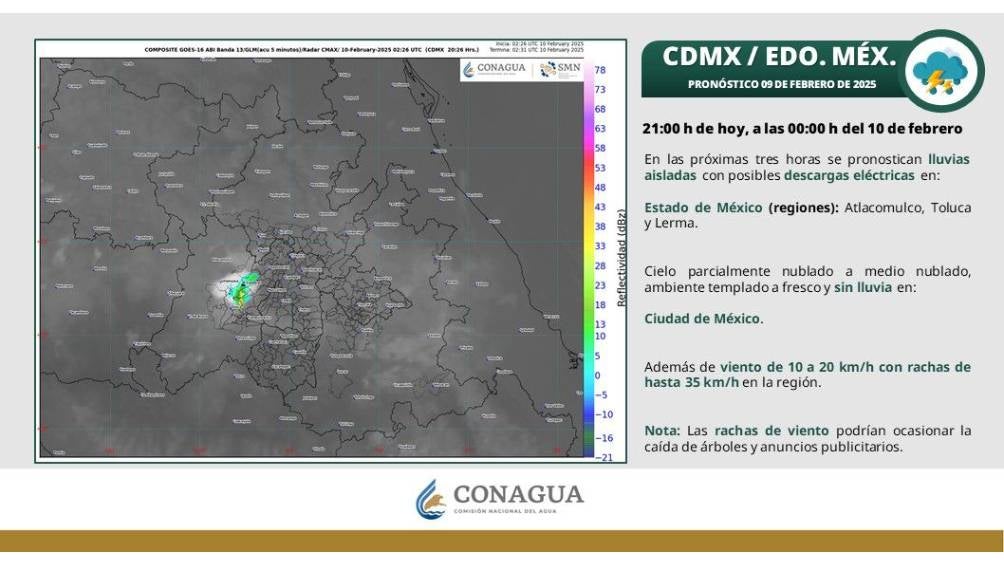The height and width of the screenshot is (565, 1004).
Task: Click the 'Pronóstico 09 de febrero de 2025' subtitle
Action: pyautogui.click(x=782, y=85)
